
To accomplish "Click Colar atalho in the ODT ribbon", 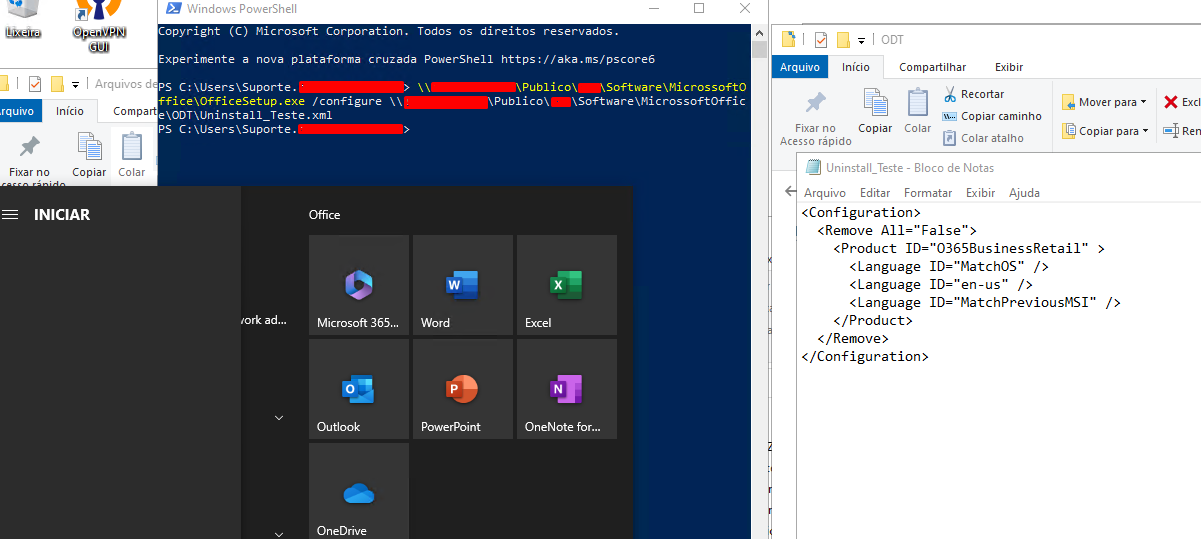I will pyautogui.click(x=983, y=138).
